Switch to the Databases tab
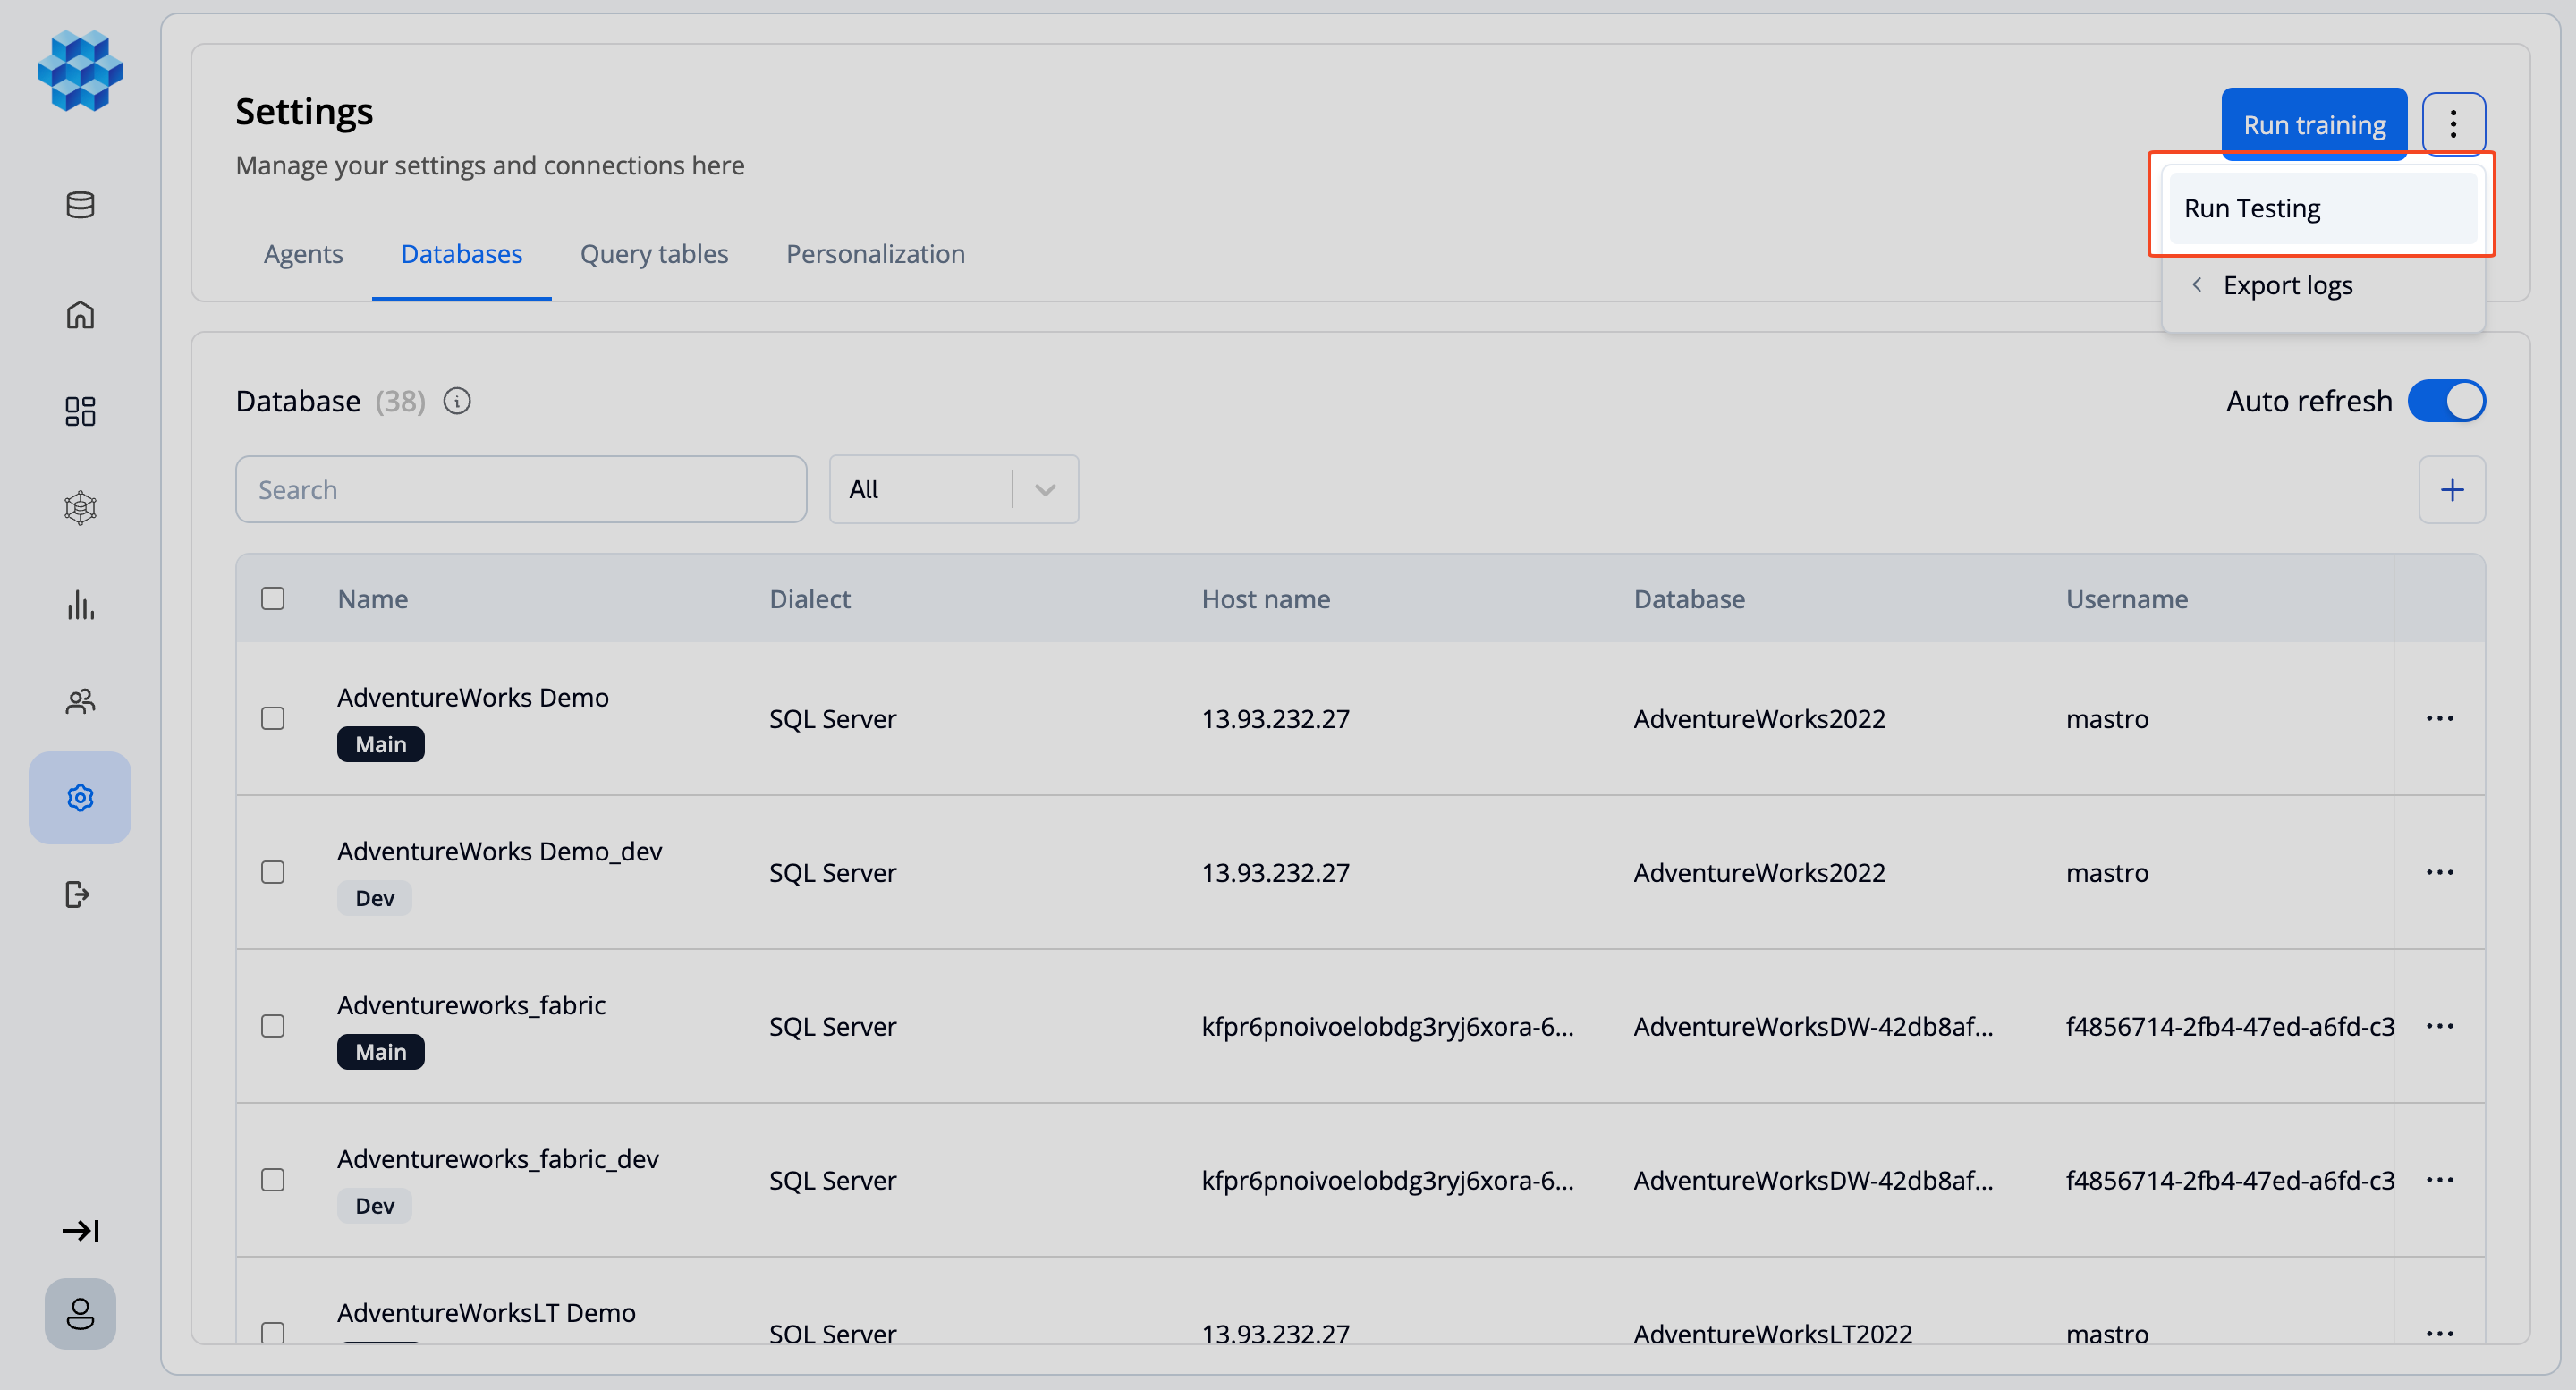Image resolution: width=2576 pixels, height=1390 pixels. 461,254
